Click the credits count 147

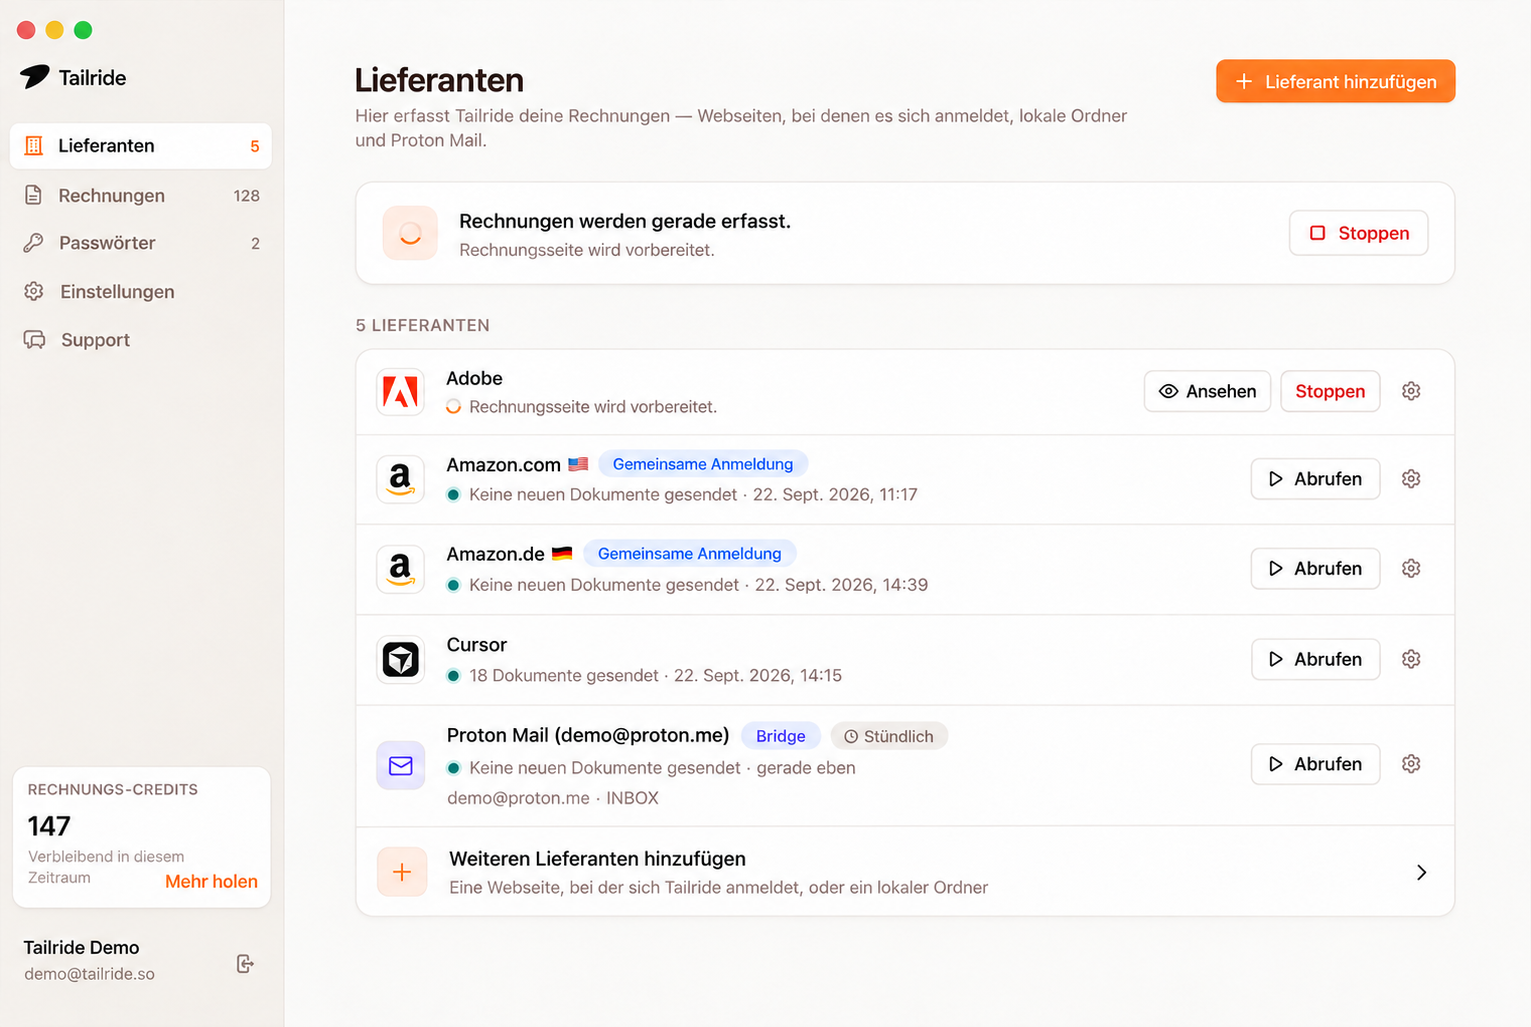[49, 826]
